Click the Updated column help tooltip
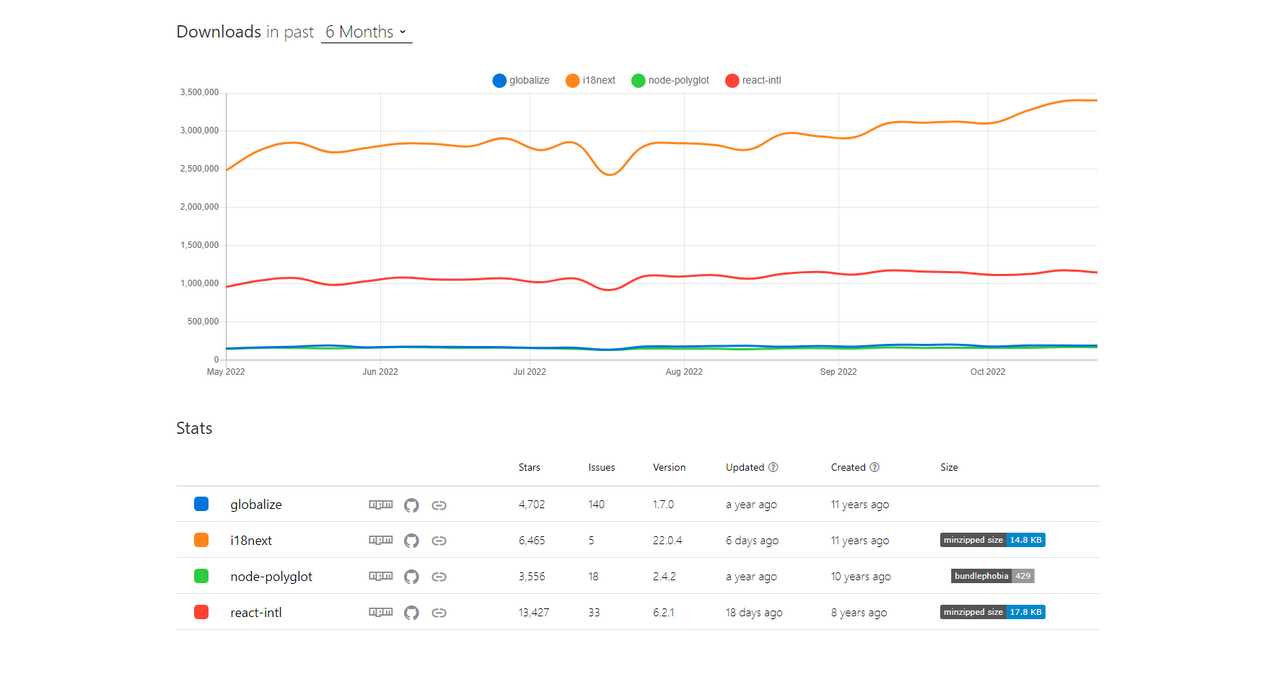 [x=771, y=467]
